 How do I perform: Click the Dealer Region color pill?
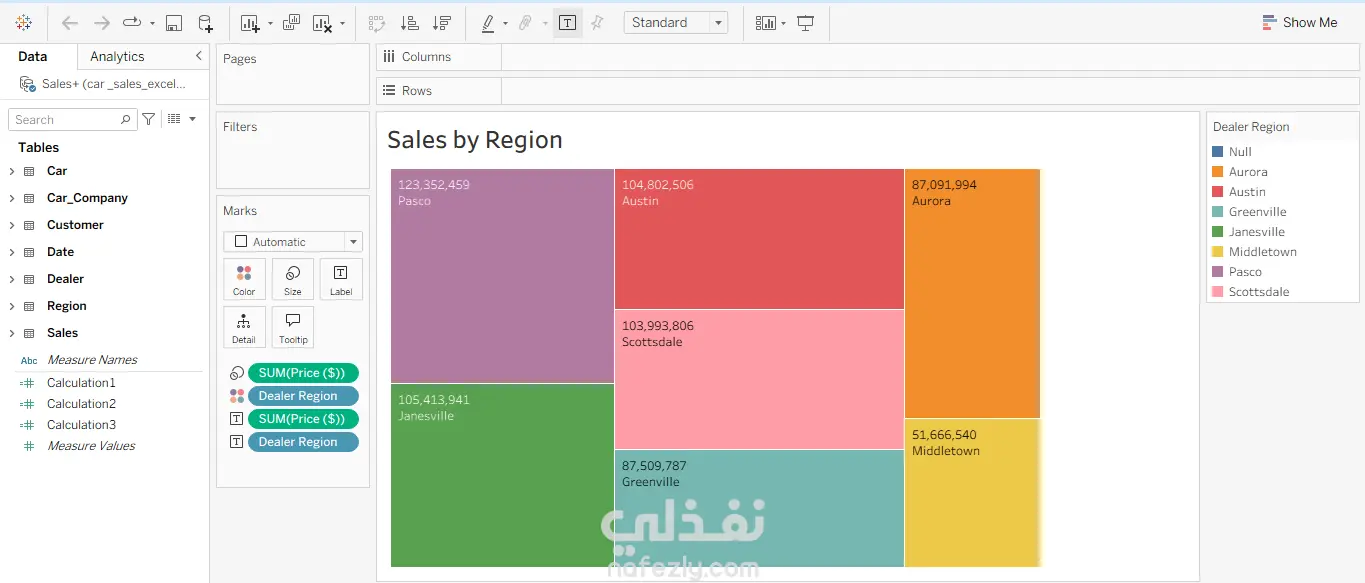point(298,396)
